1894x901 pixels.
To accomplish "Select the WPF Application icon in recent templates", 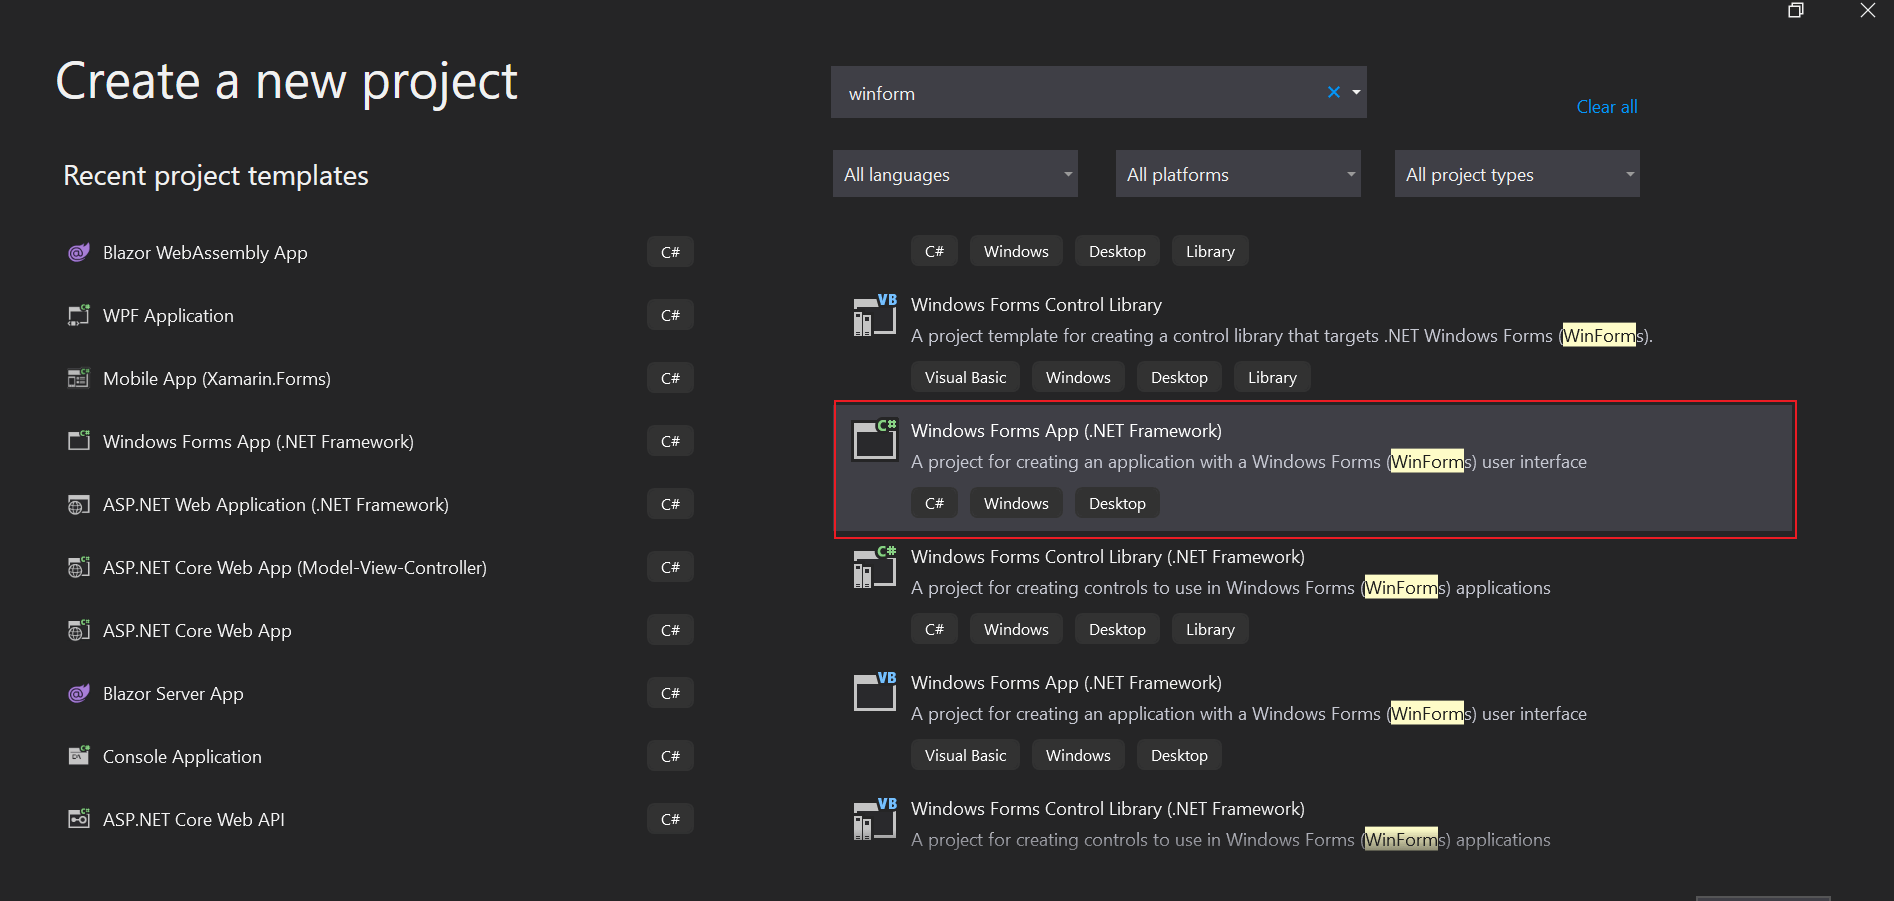I will coord(78,316).
